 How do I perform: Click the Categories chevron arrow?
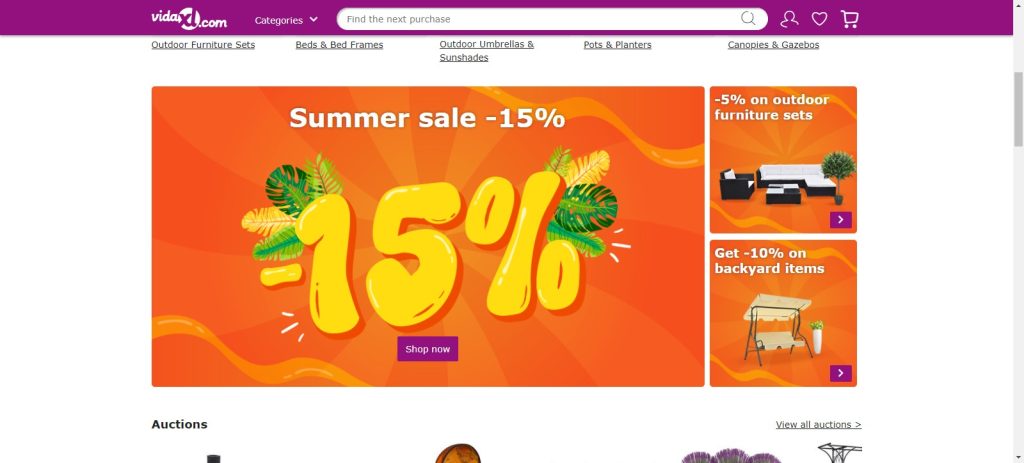[x=313, y=20]
